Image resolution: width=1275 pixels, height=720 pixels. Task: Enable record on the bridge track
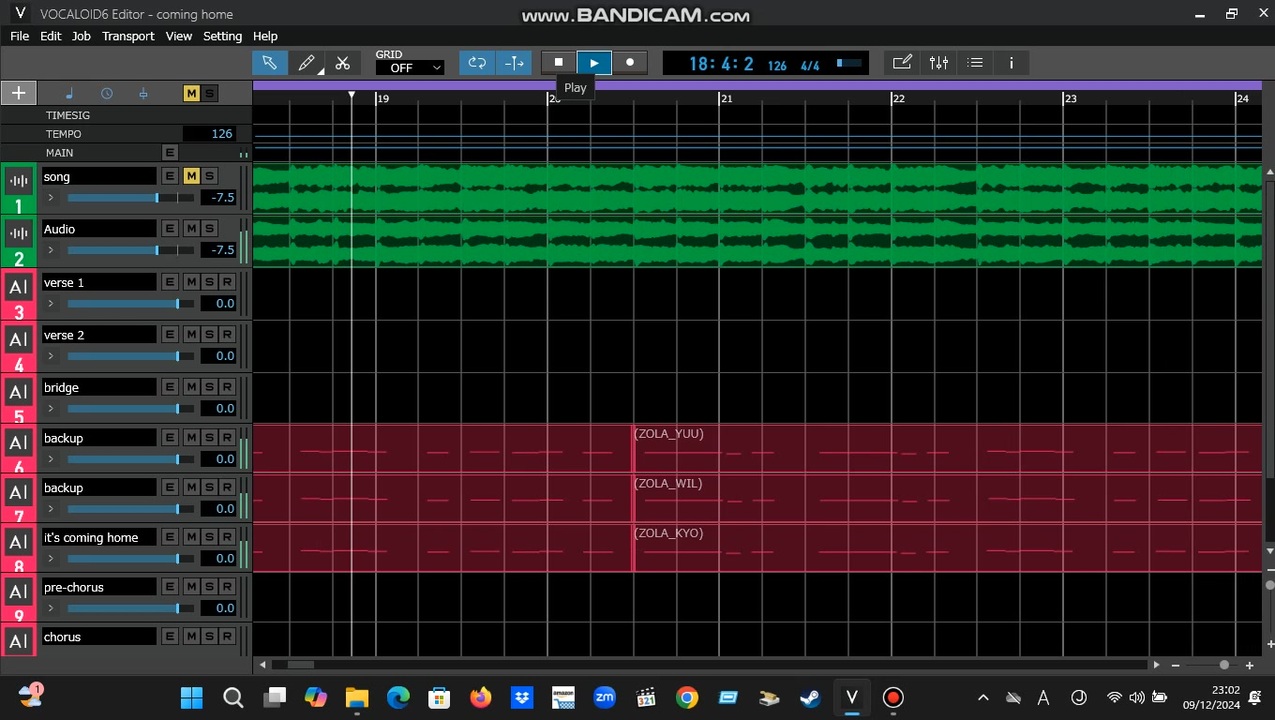pos(227,387)
